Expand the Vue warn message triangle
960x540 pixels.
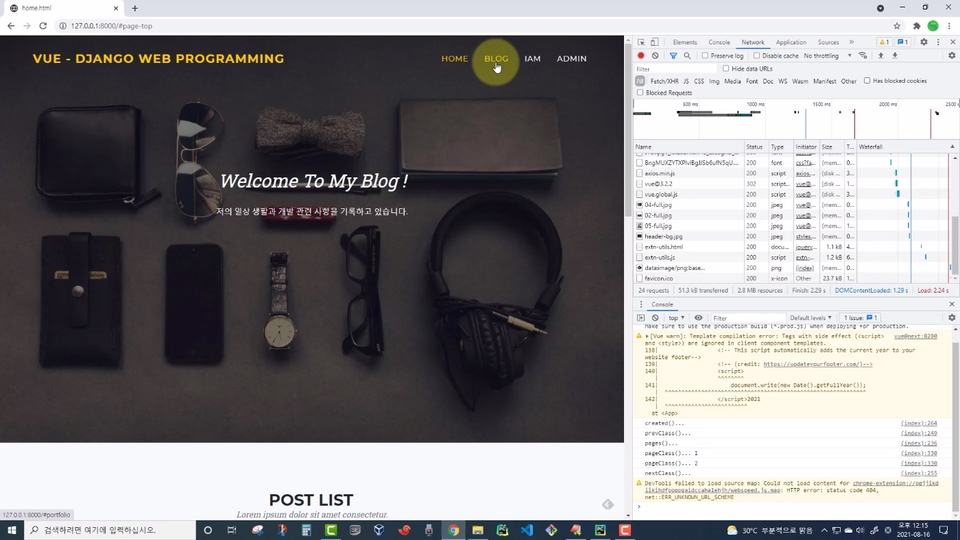(x=647, y=336)
